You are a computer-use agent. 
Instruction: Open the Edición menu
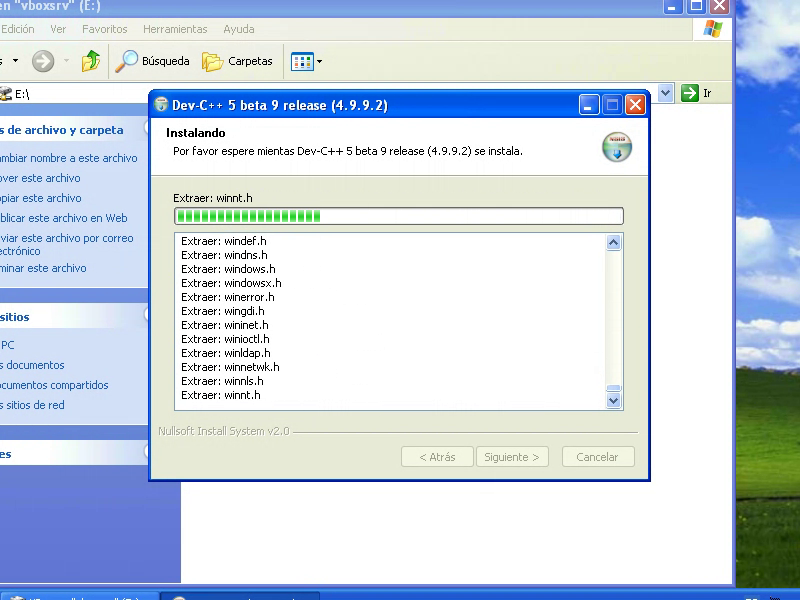tap(18, 29)
